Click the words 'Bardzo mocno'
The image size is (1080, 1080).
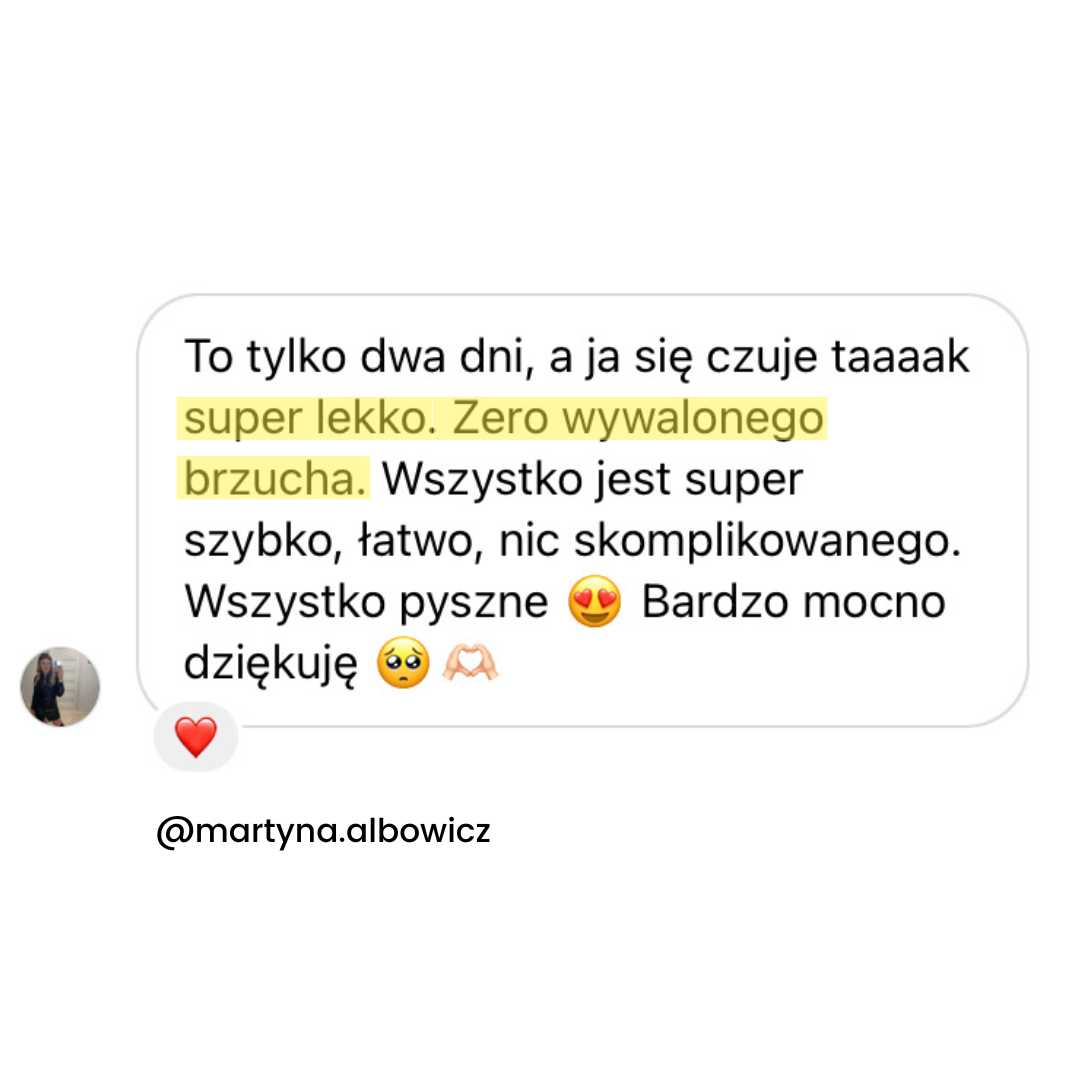coord(793,602)
